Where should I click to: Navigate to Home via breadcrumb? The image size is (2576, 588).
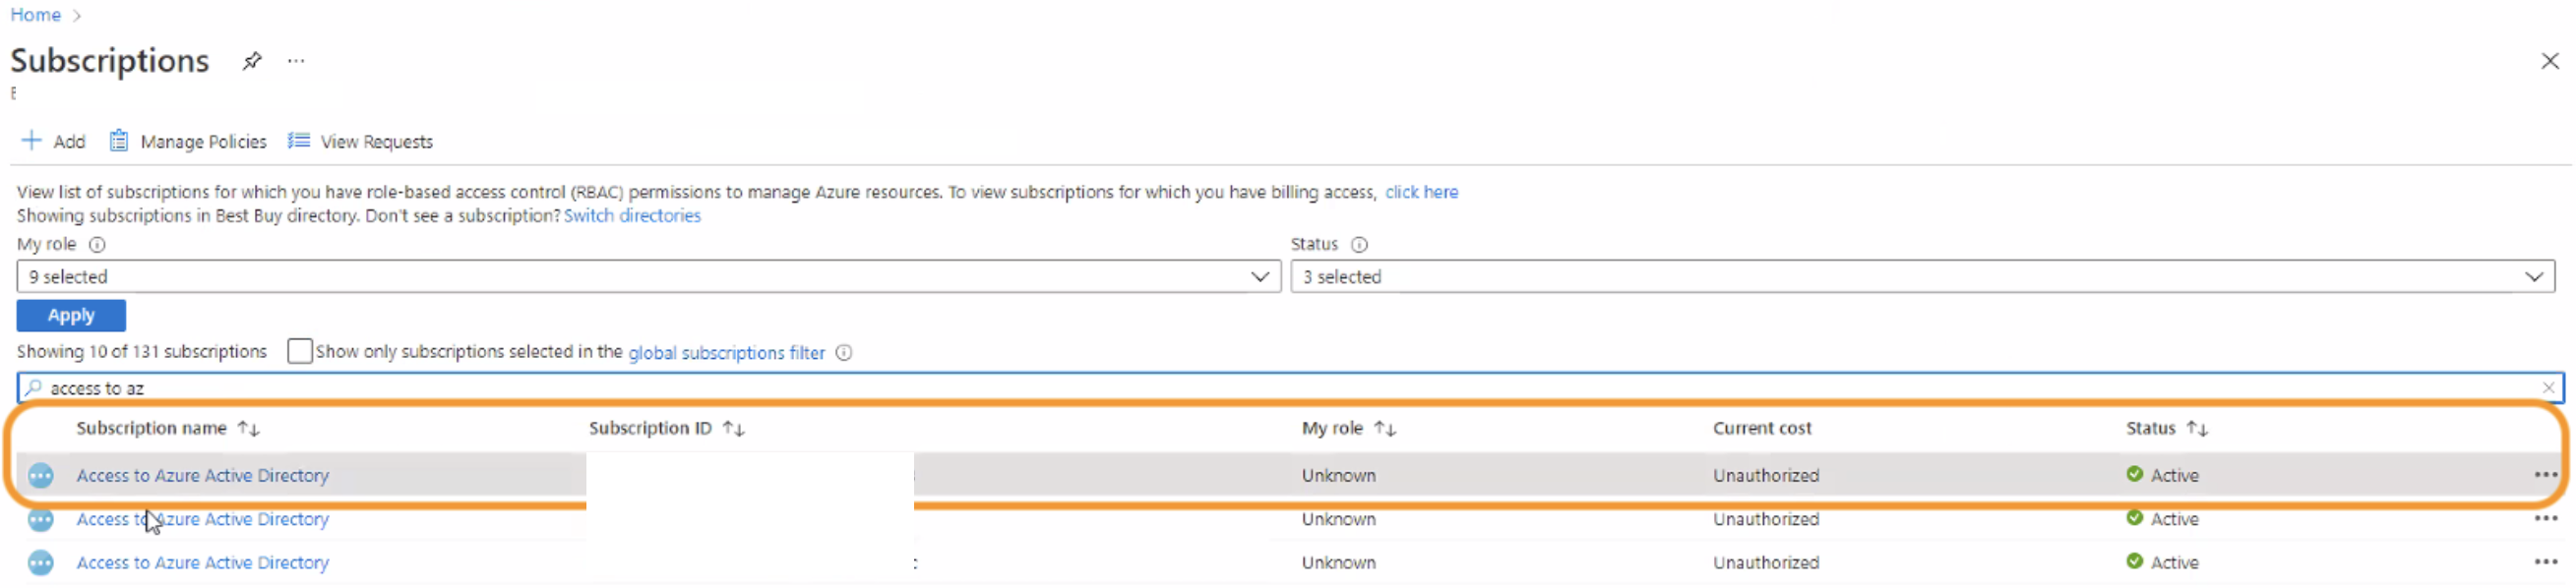[x=35, y=14]
